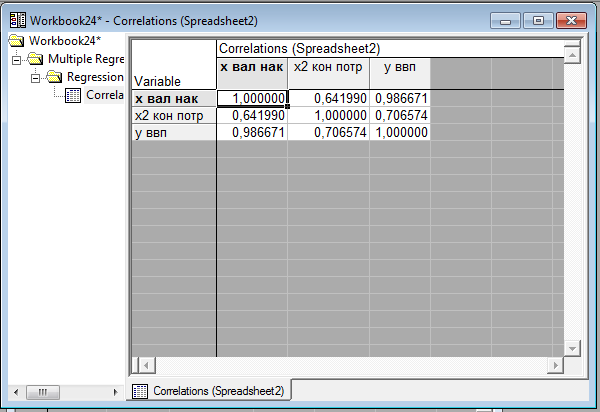Select cell 0,706574 in х2 кон потр row
The width and height of the screenshot is (600, 412).
[400, 116]
